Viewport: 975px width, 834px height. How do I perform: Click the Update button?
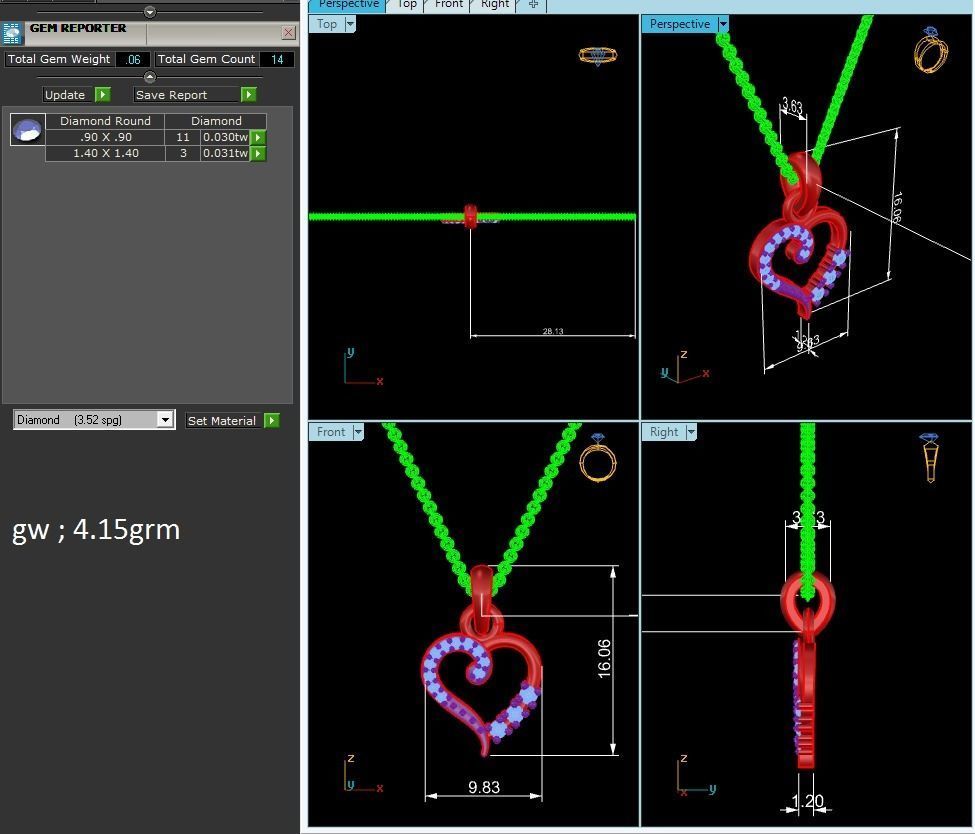(69, 95)
